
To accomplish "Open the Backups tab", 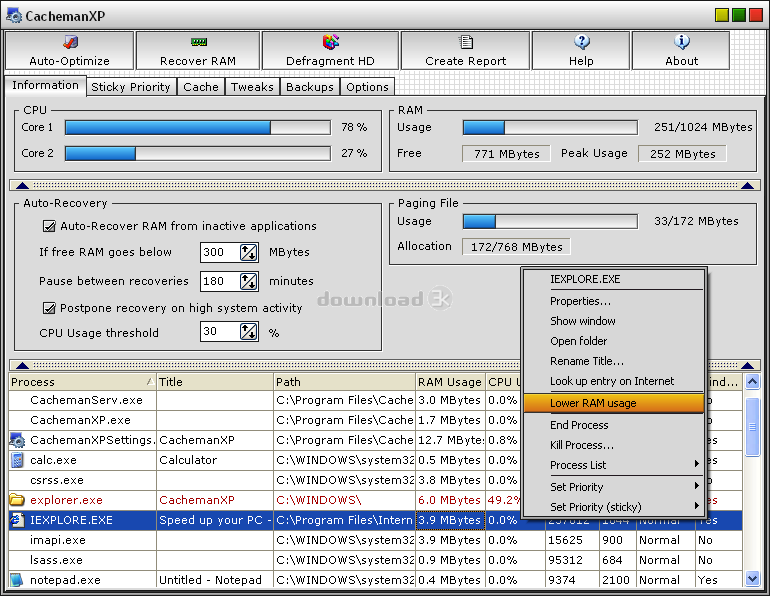I will click(310, 87).
